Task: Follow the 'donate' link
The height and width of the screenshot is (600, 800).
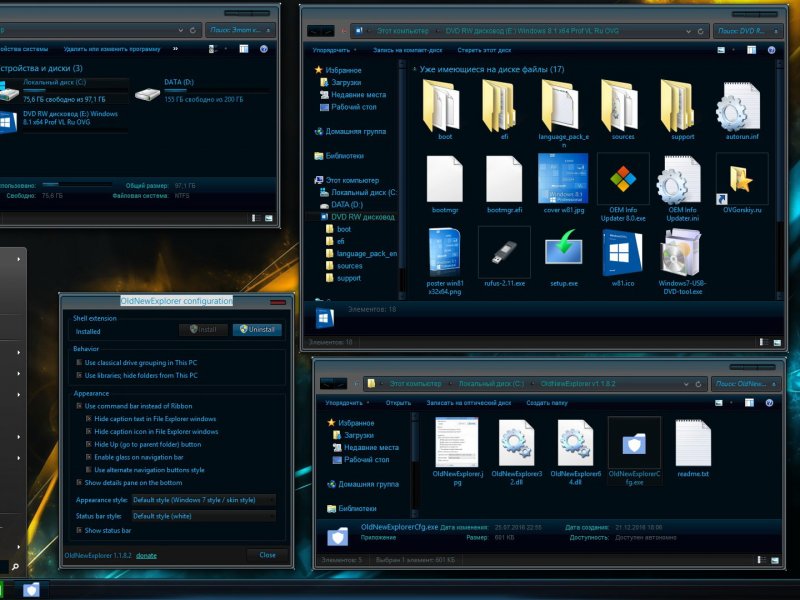Action: [x=146, y=556]
